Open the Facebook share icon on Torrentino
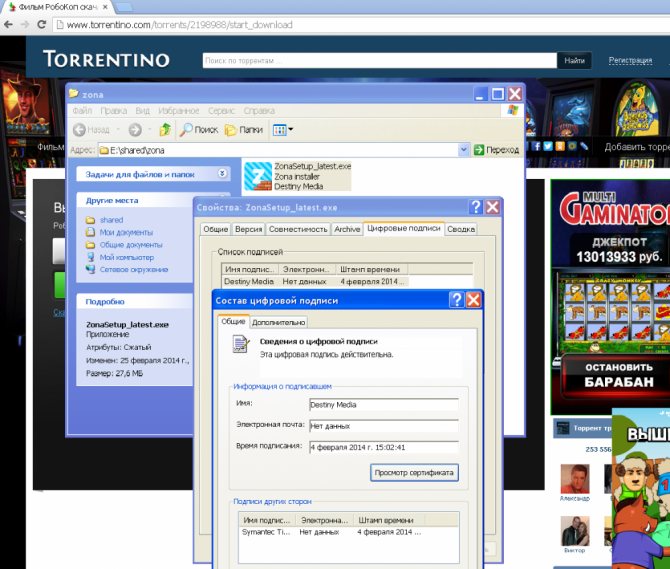This screenshot has width=670, height=569. (x=535, y=146)
